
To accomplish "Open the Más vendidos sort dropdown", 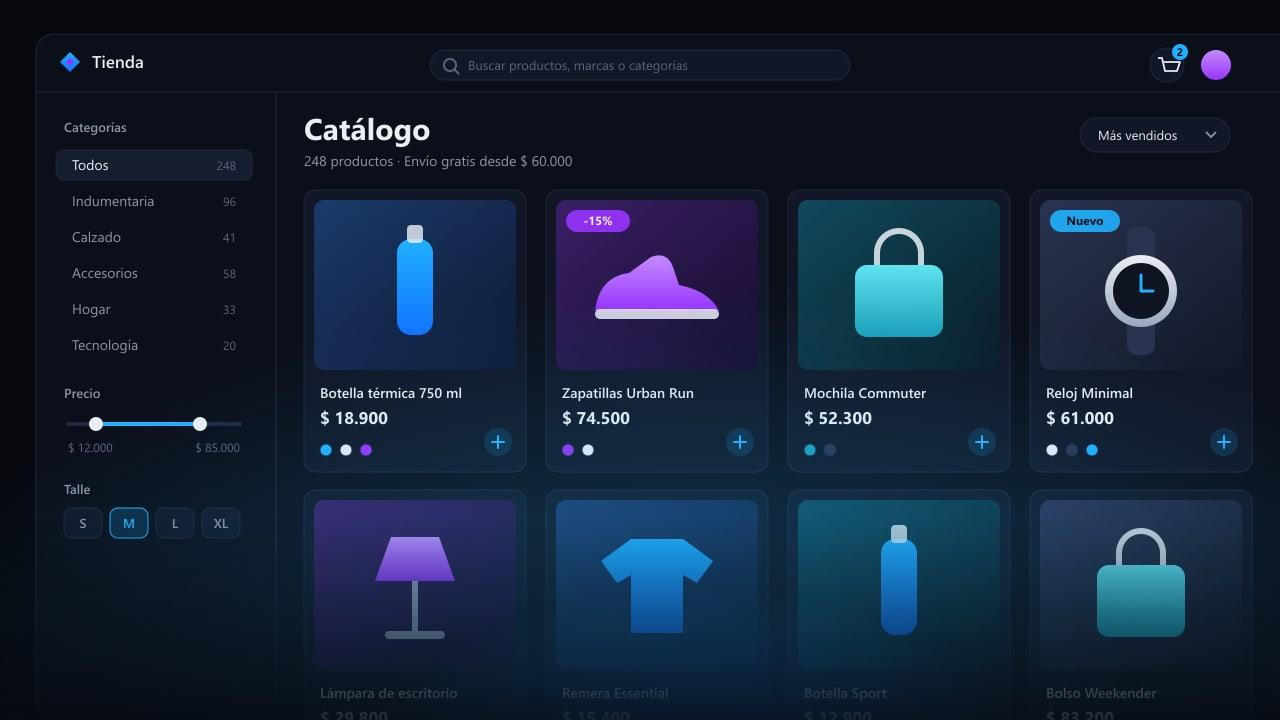I will click(1155, 135).
